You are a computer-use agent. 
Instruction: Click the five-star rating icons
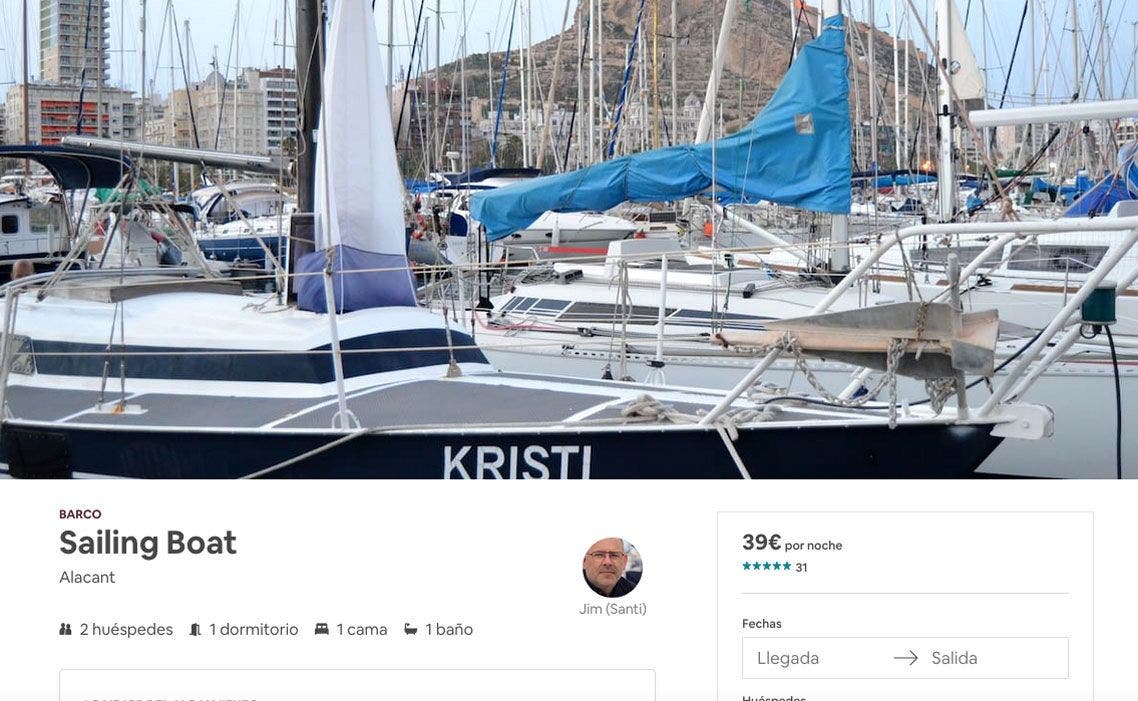coord(766,566)
